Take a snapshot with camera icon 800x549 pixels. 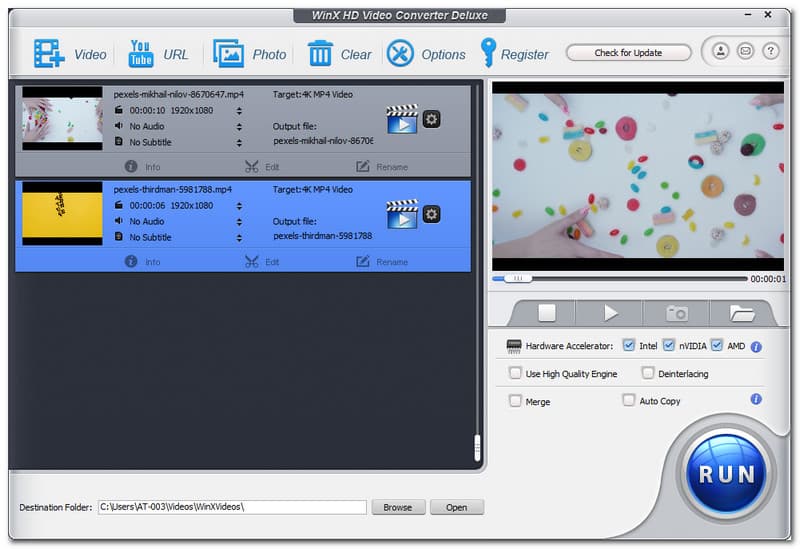[676, 313]
